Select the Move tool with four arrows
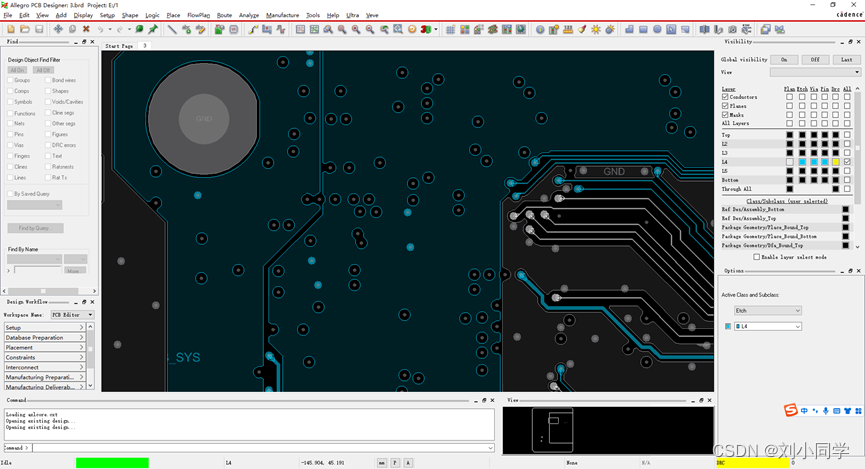This screenshot has width=865, height=469. pos(58,29)
